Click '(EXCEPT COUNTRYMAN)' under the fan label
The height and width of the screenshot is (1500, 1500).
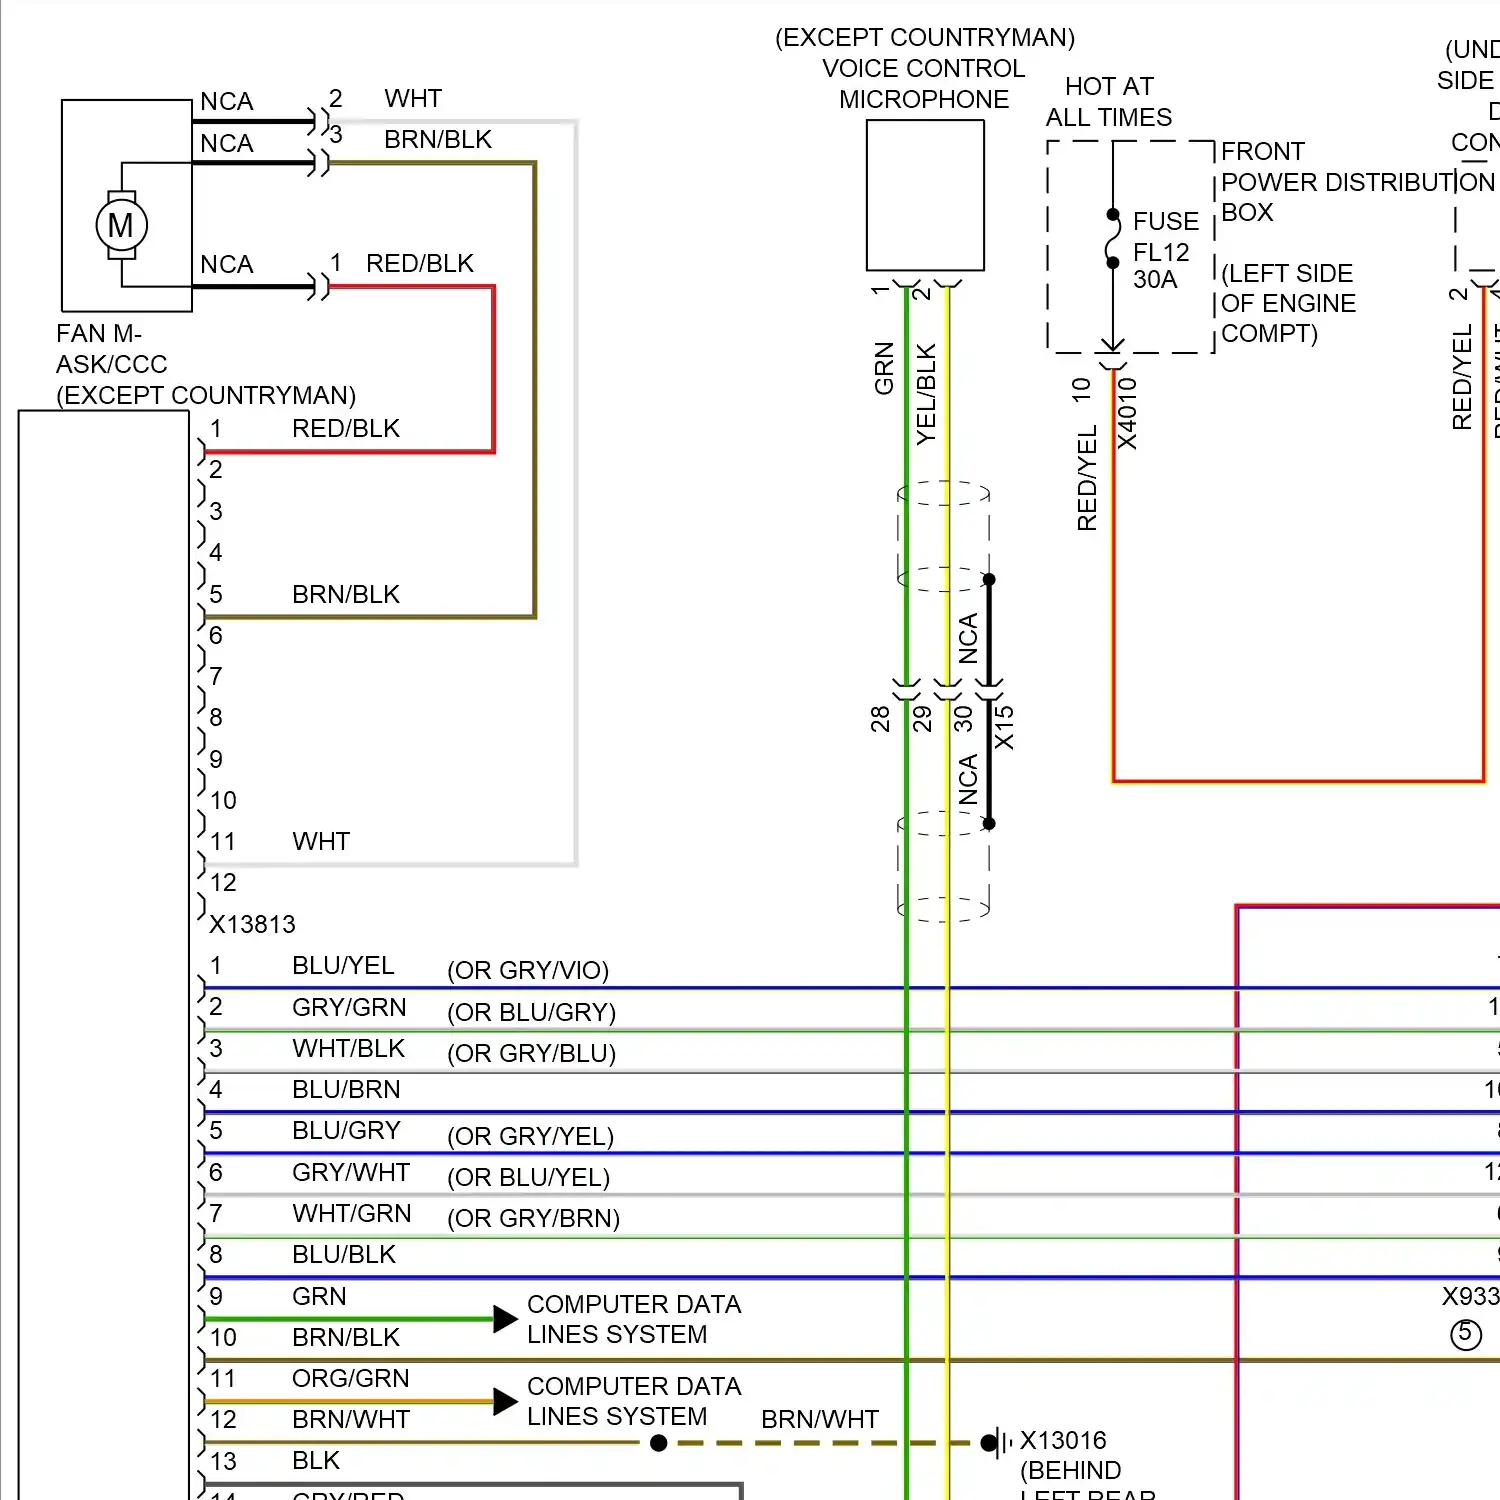click(206, 395)
